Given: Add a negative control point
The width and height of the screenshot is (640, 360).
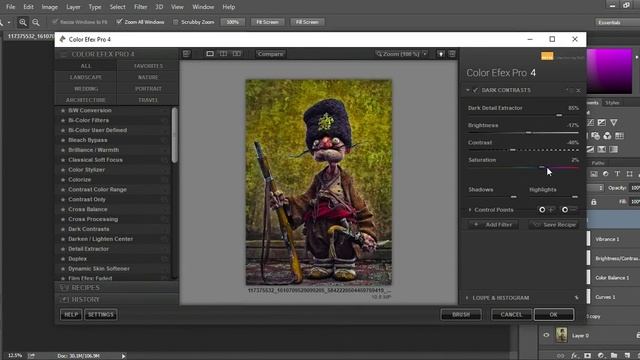Looking at the screenshot, I should click(569, 209).
